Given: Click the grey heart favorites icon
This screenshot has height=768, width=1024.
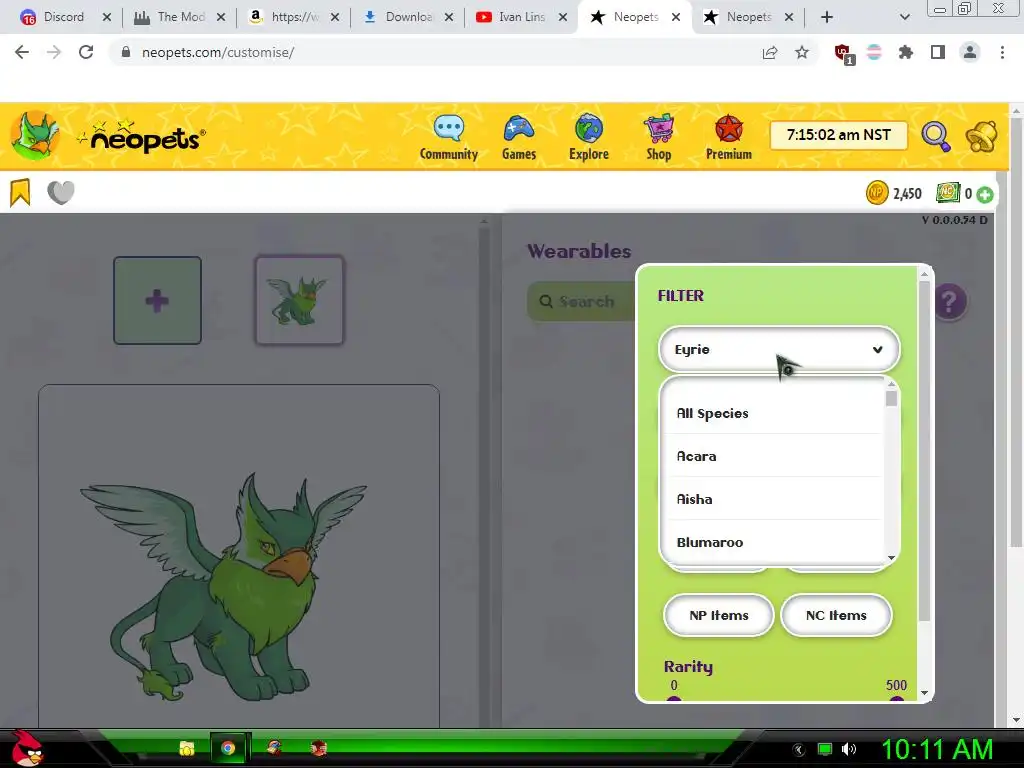Looking at the screenshot, I should [x=61, y=193].
